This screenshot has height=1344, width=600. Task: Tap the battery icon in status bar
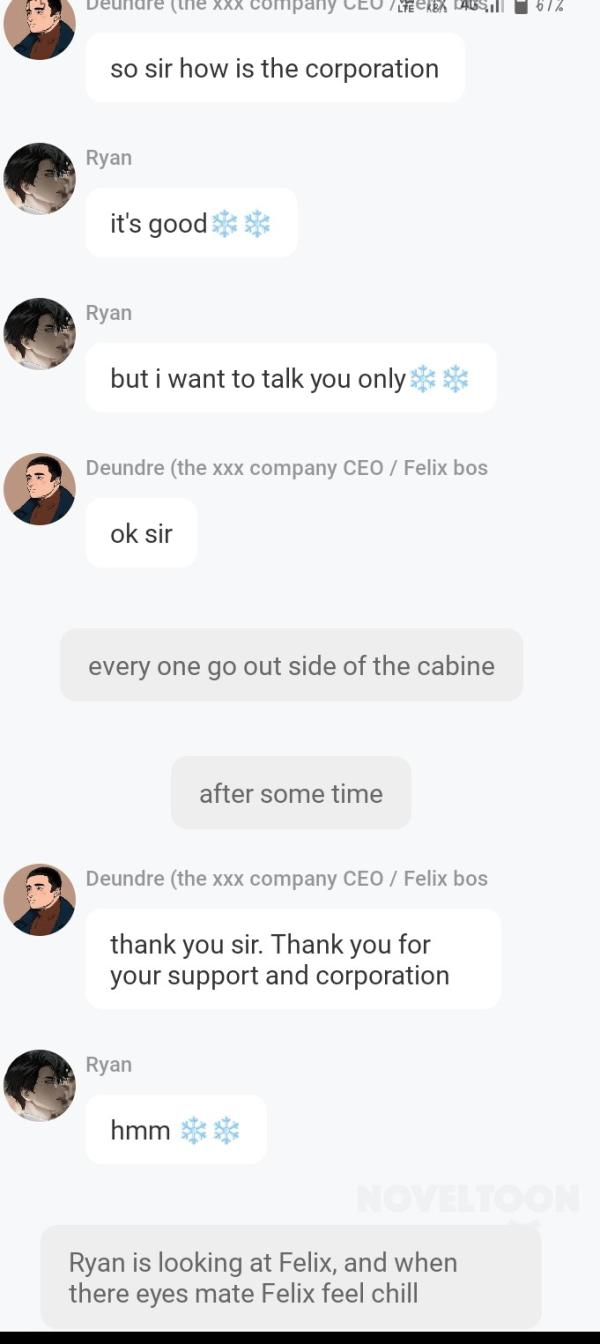521,7
